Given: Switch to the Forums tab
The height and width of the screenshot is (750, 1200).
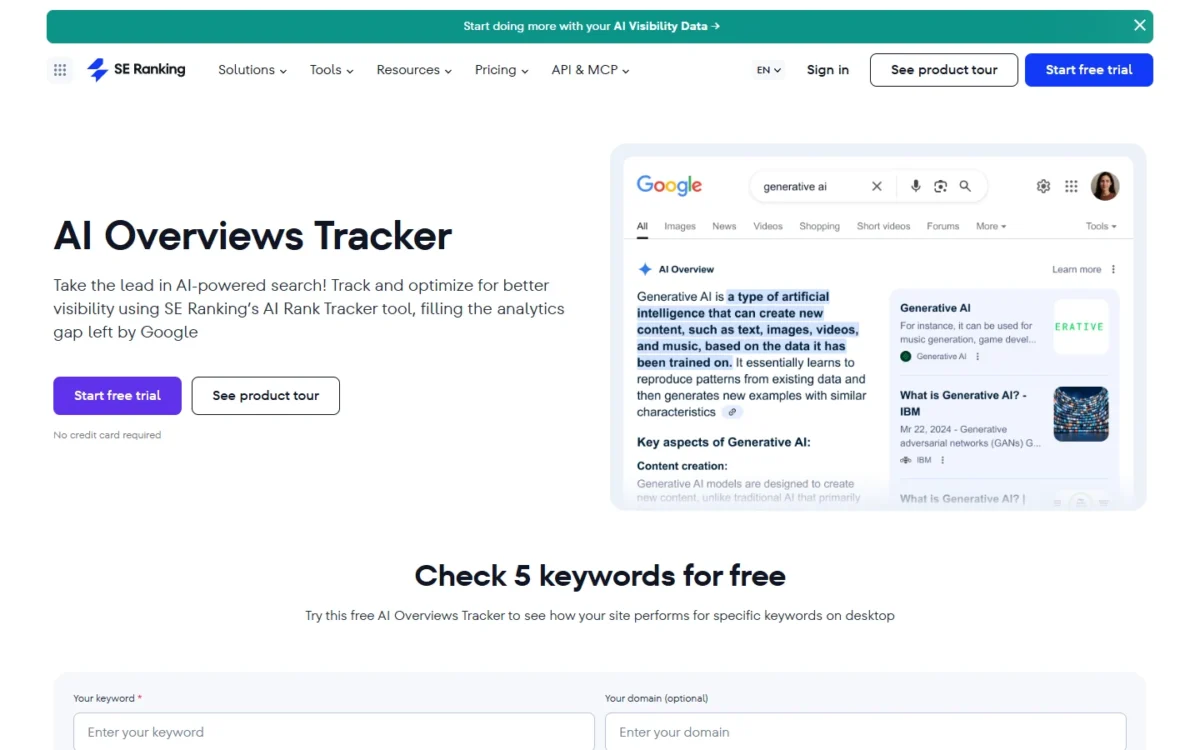Looking at the screenshot, I should [x=943, y=226].
